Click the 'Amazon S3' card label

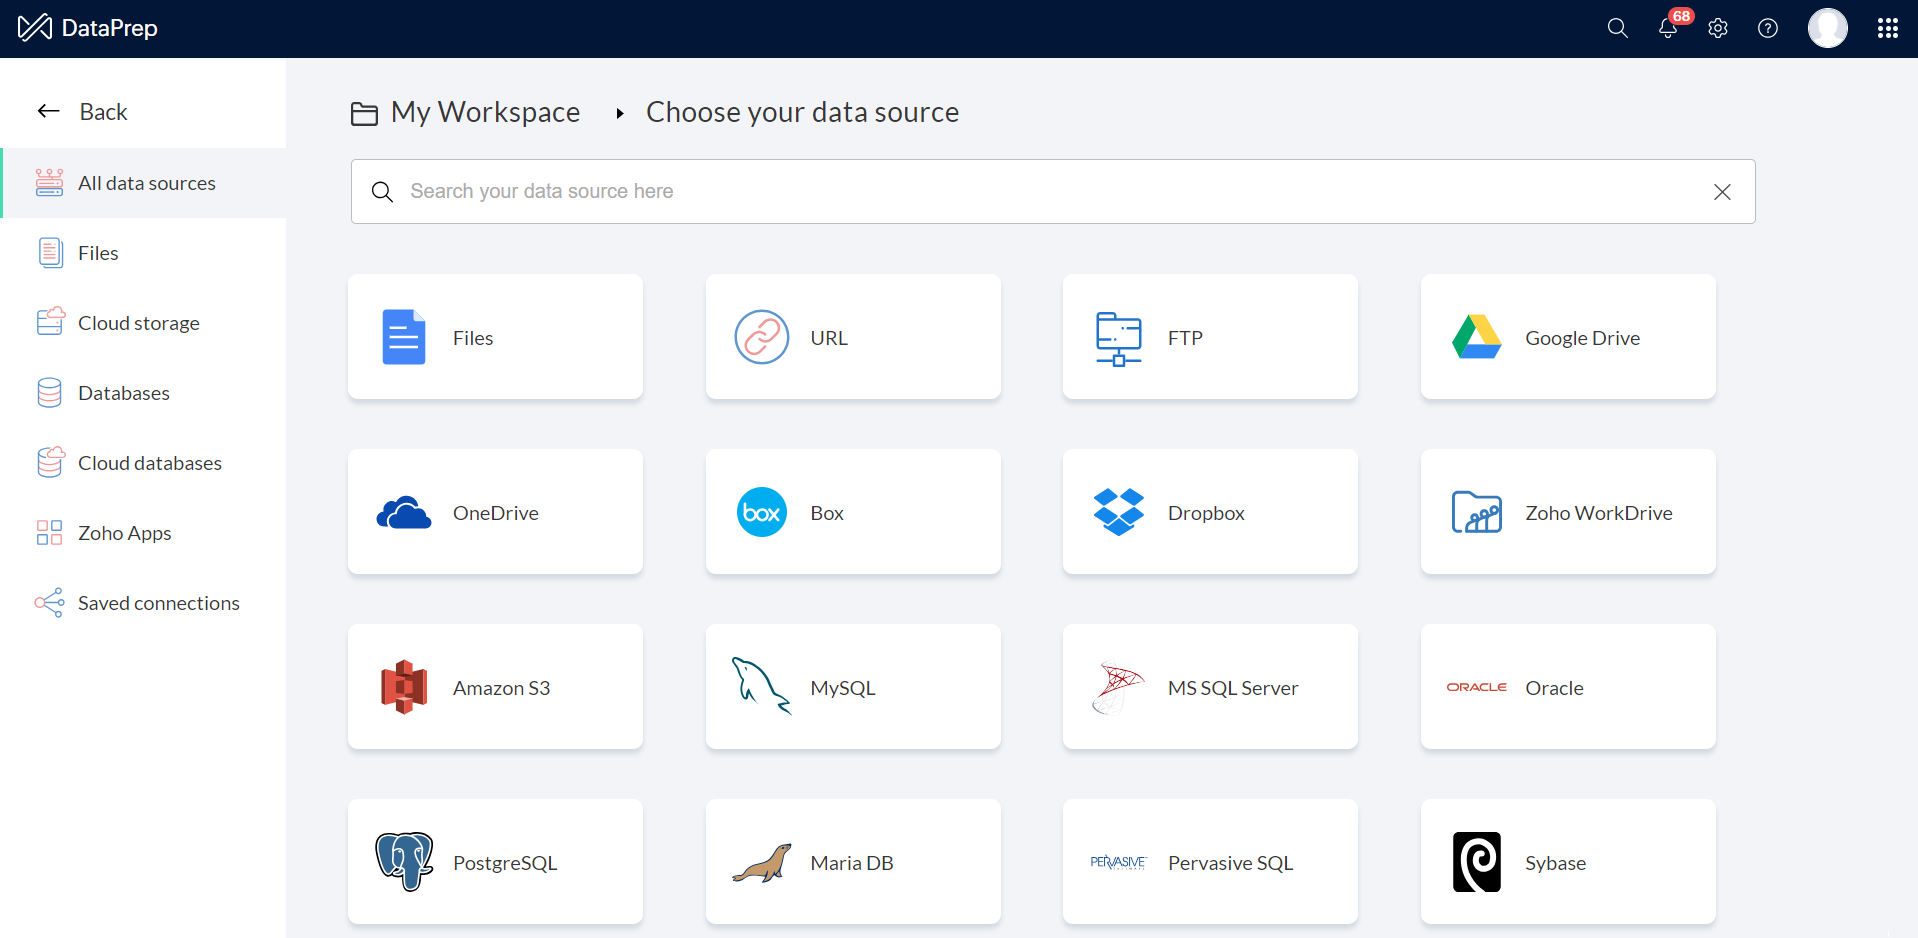pyautogui.click(x=501, y=688)
